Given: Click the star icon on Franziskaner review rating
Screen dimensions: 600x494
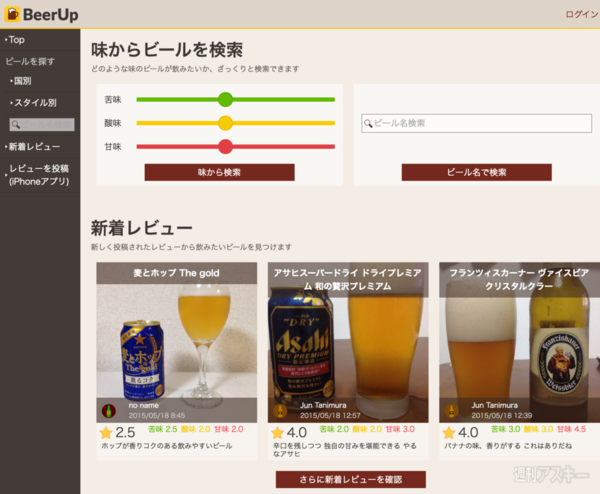Looking at the screenshot, I should (x=449, y=433).
